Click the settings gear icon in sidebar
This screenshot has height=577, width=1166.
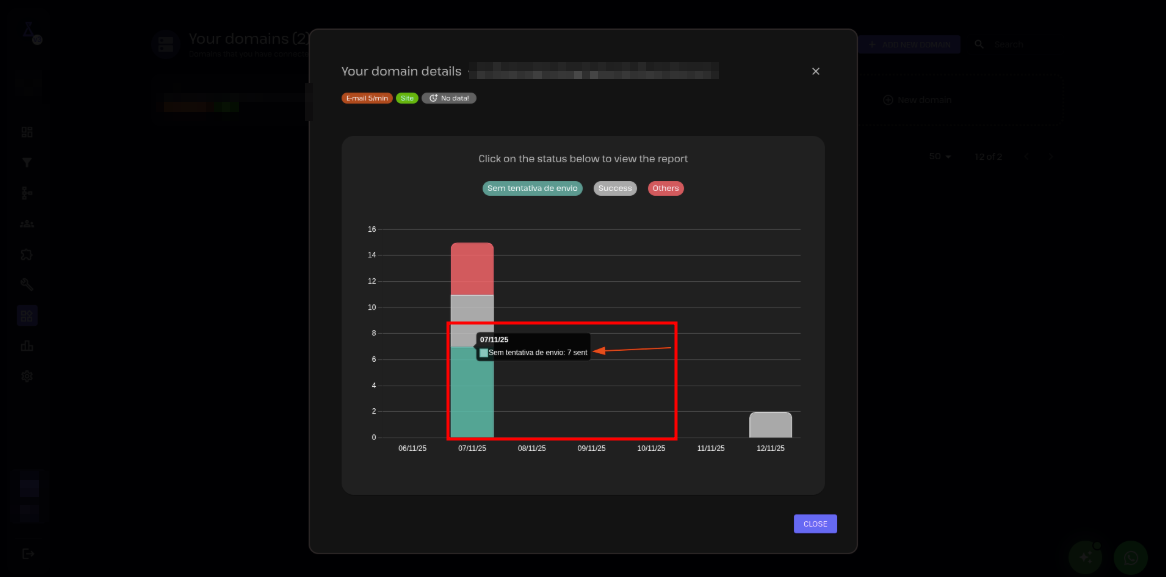click(x=27, y=376)
